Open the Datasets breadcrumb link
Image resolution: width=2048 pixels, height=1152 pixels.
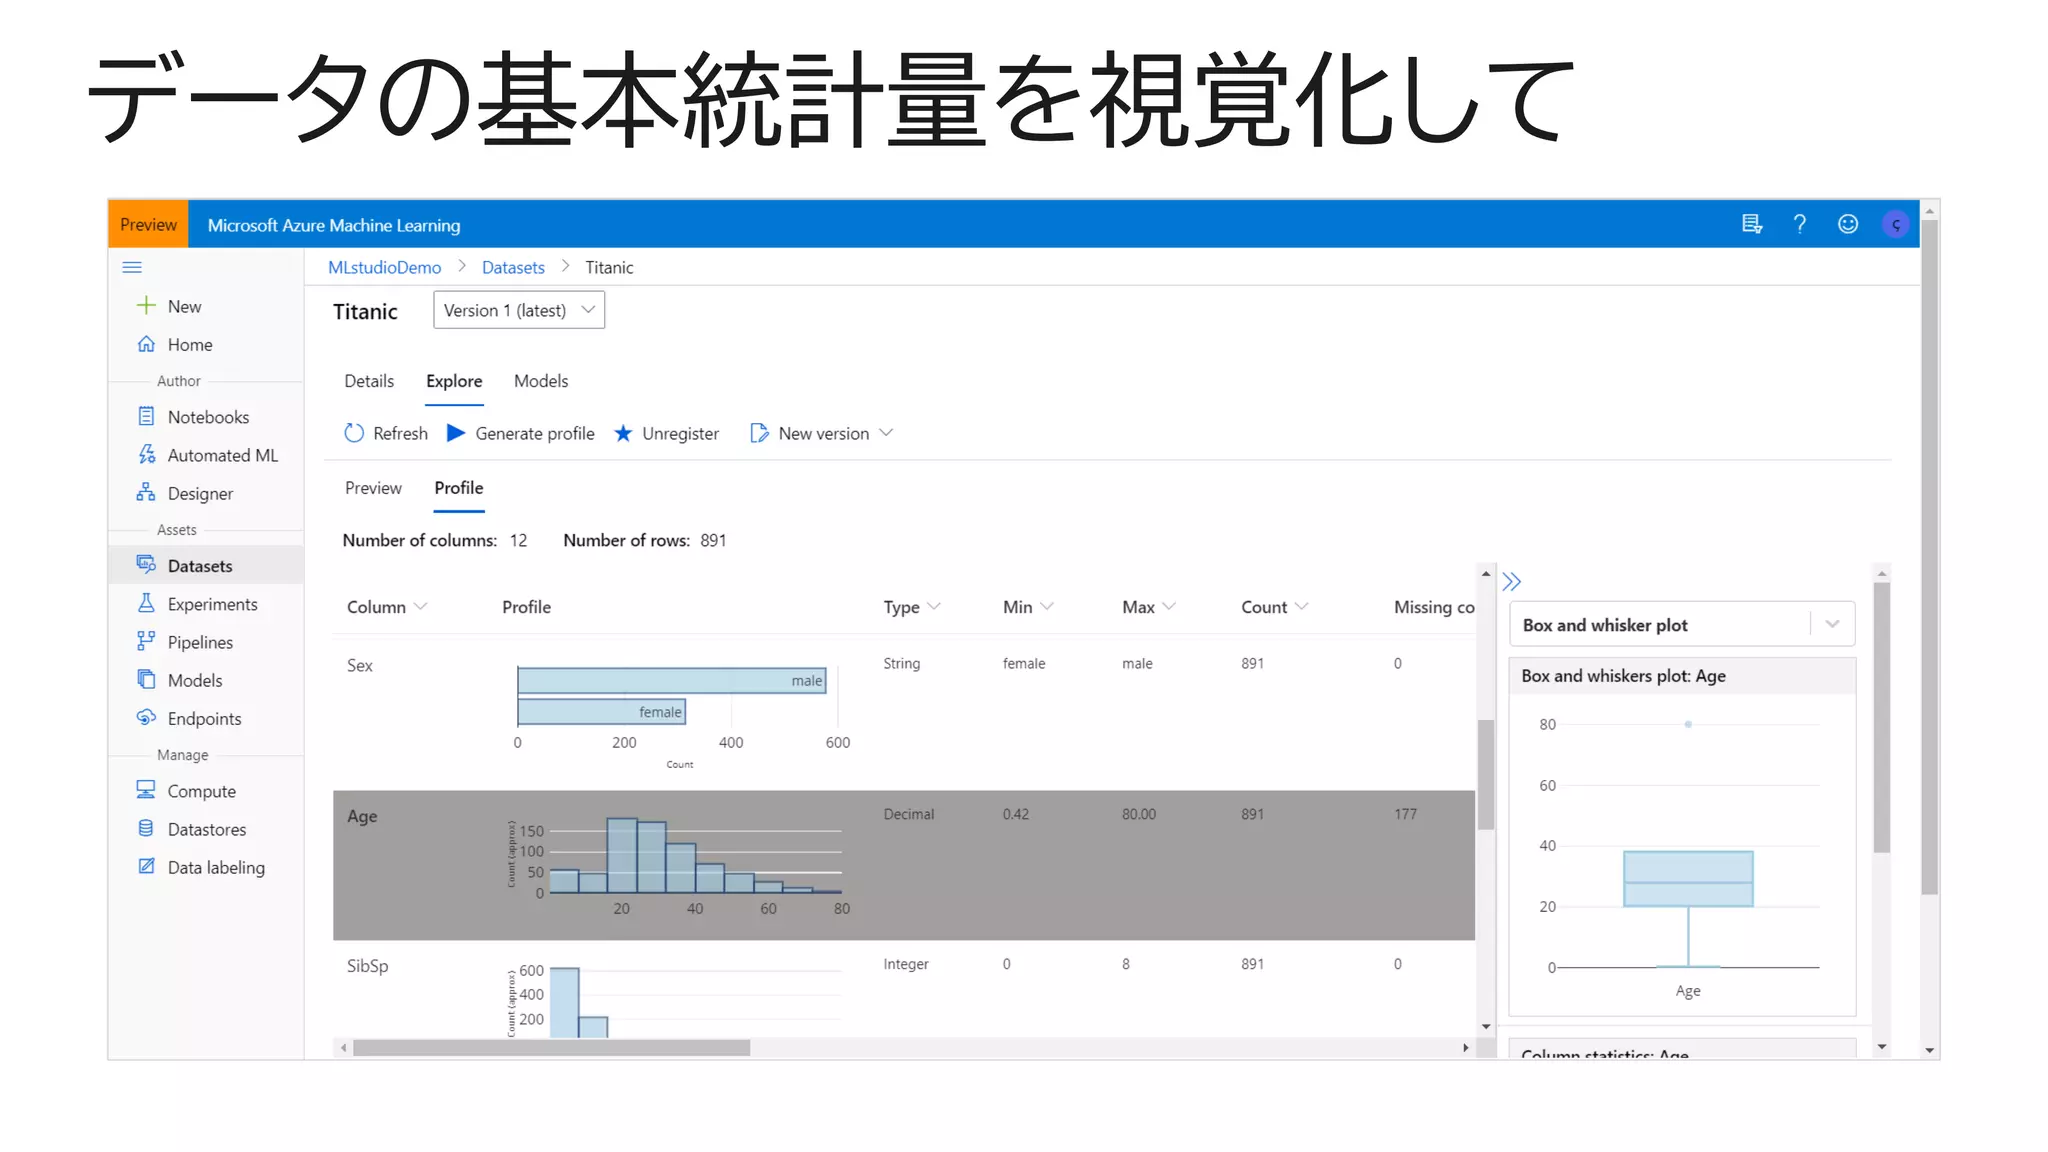pos(513,267)
